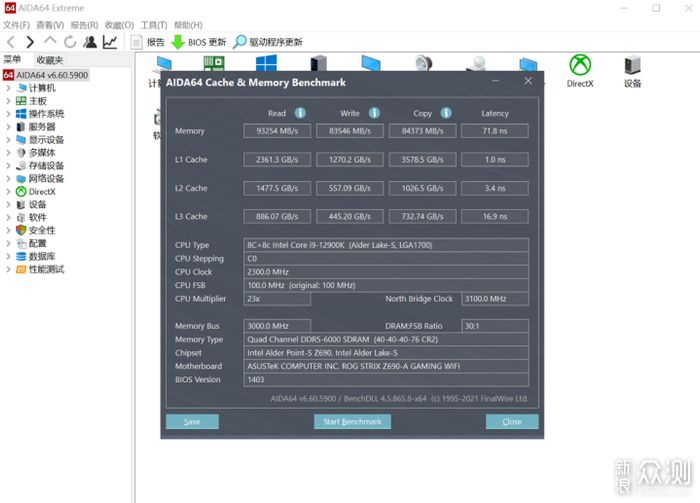700x503 pixels.
Task: Switch to the 菜单 tab
Action: (x=12, y=59)
